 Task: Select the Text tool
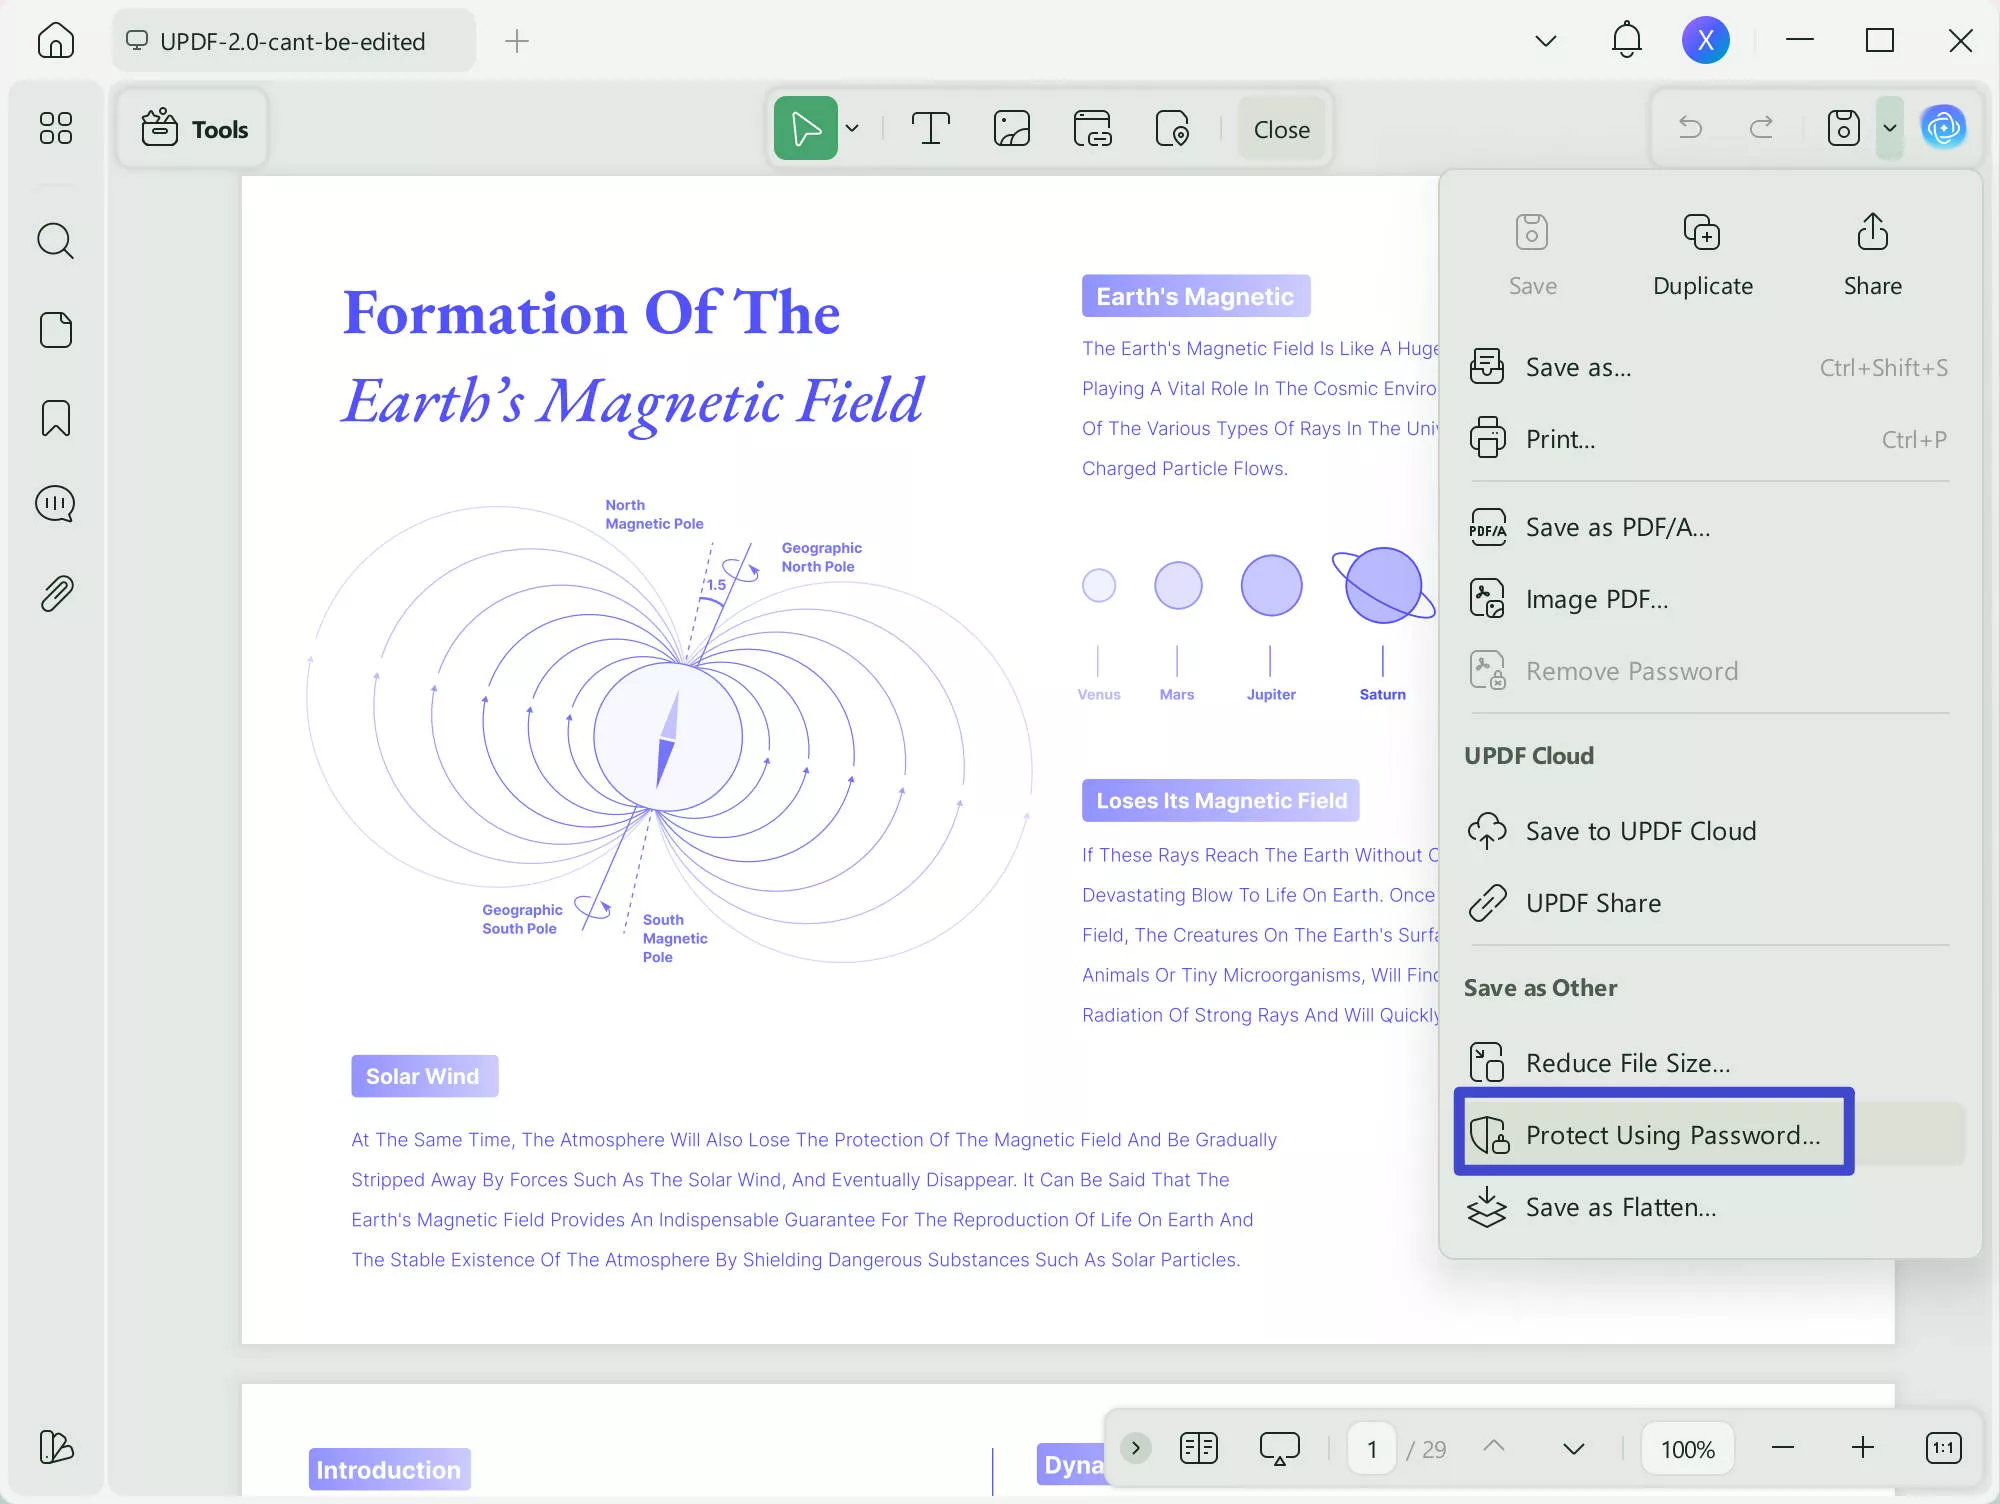[x=931, y=128]
